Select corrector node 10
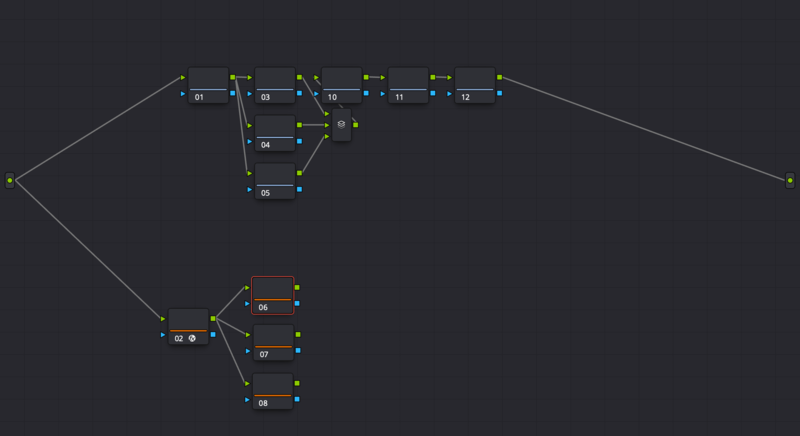 (341, 85)
